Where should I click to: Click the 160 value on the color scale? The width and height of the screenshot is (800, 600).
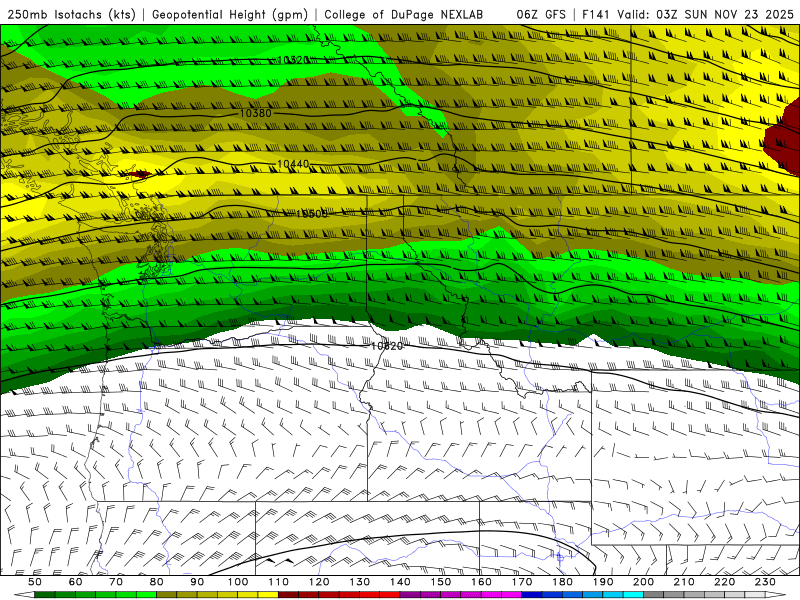coord(482,582)
